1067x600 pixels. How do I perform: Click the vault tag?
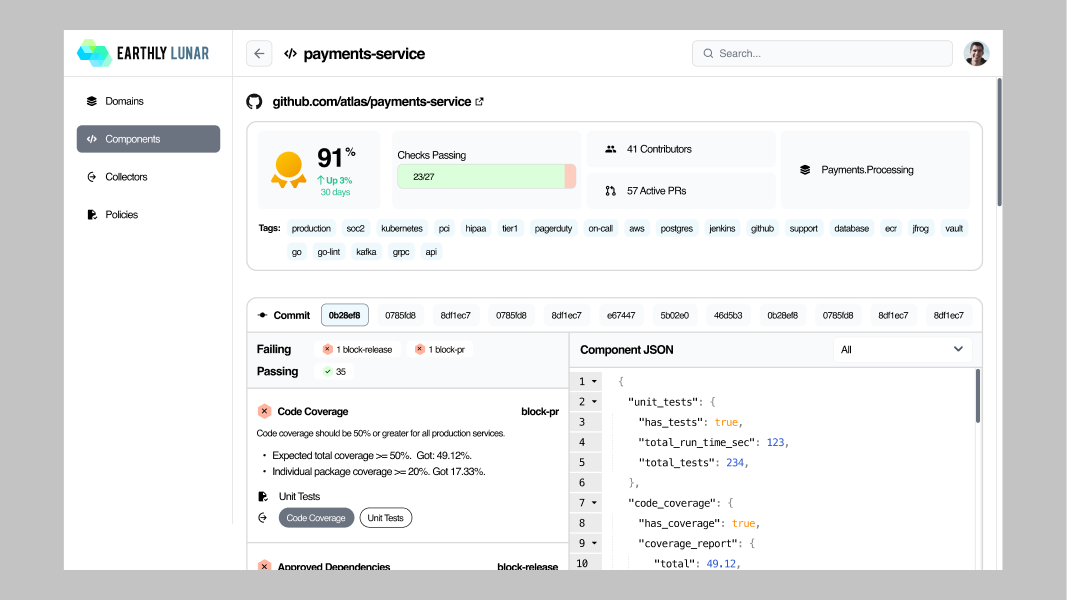[x=954, y=229]
